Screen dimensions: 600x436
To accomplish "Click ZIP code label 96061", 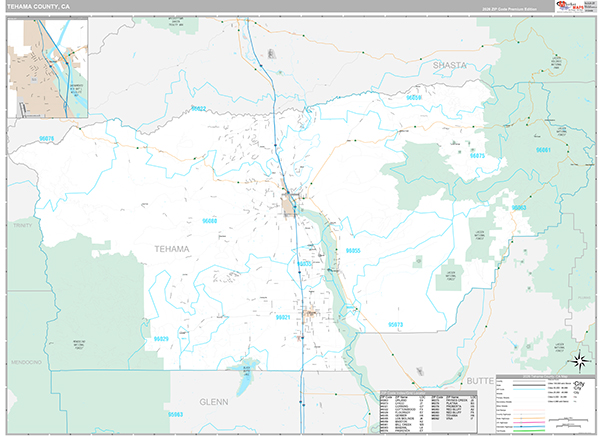I will click(543, 150).
